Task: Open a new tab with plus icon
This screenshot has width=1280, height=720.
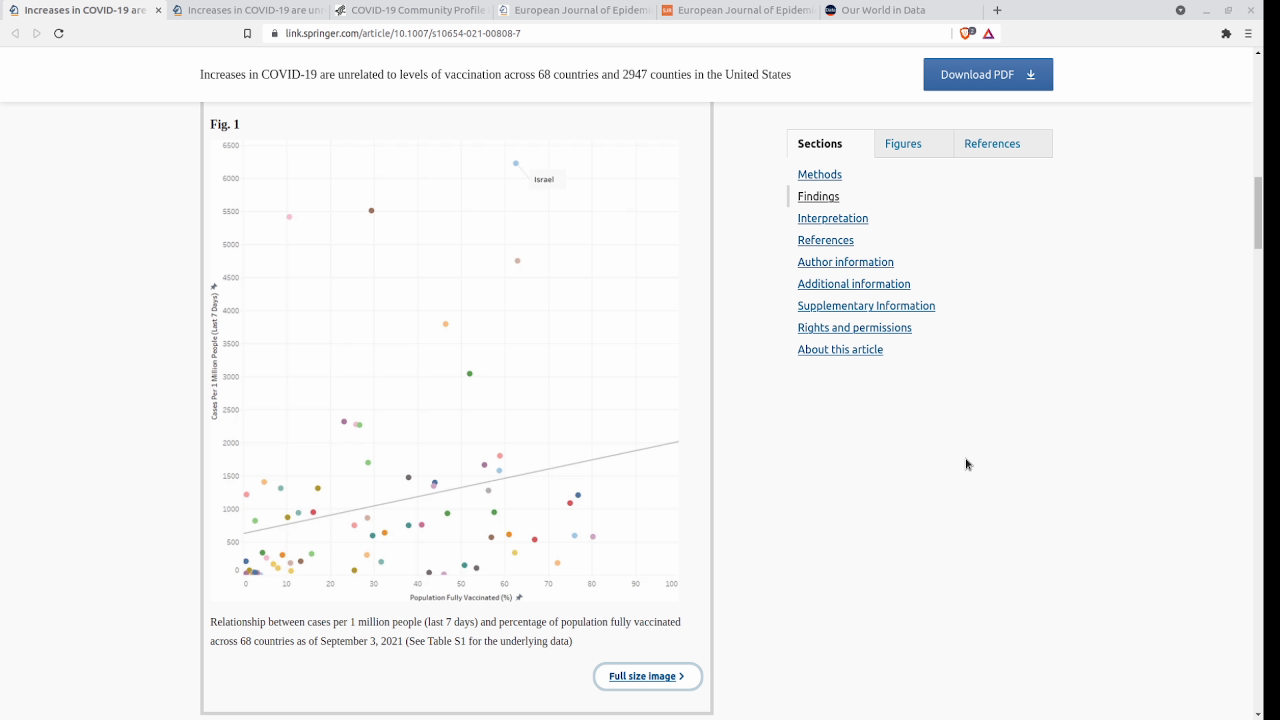Action: (x=997, y=10)
